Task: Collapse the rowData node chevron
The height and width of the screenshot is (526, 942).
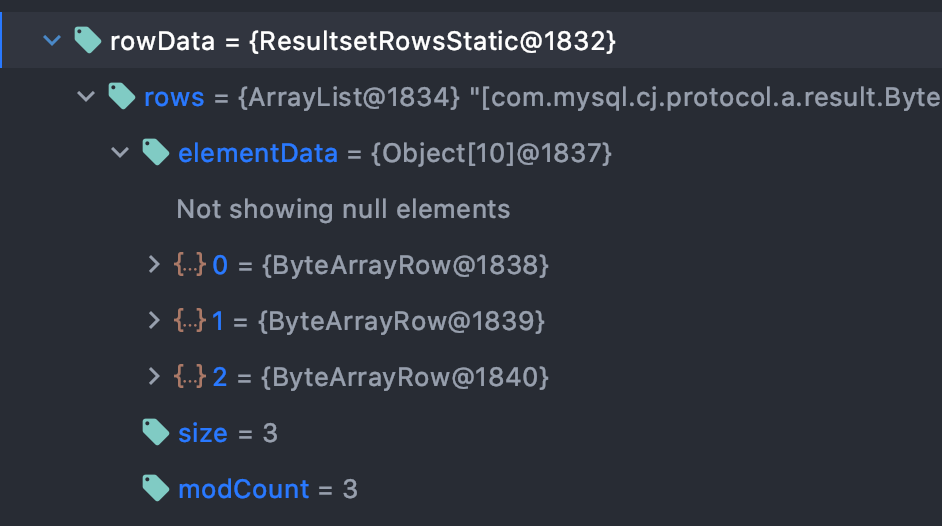Action: tap(52, 41)
